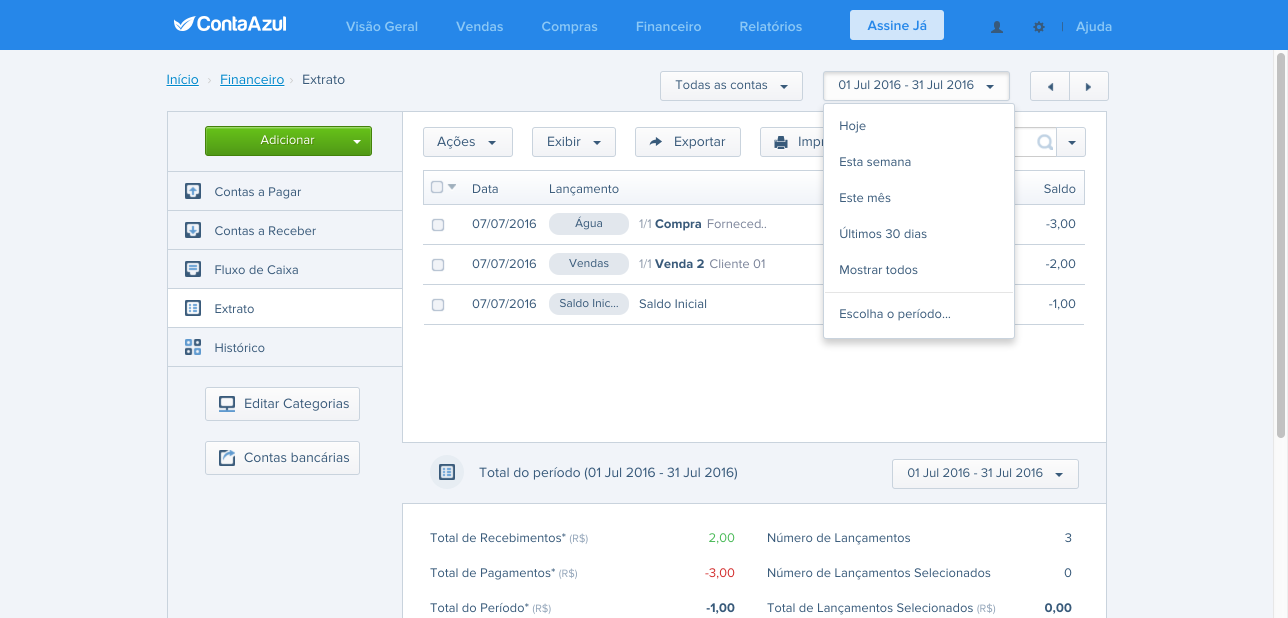Check the Água Compra entry checkbox
Image resolution: width=1288 pixels, height=618 pixels.
438,225
